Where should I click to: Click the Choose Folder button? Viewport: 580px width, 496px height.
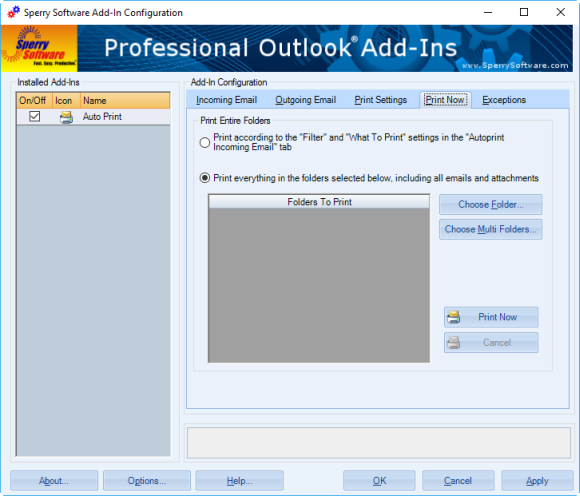(x=490, y=205)
